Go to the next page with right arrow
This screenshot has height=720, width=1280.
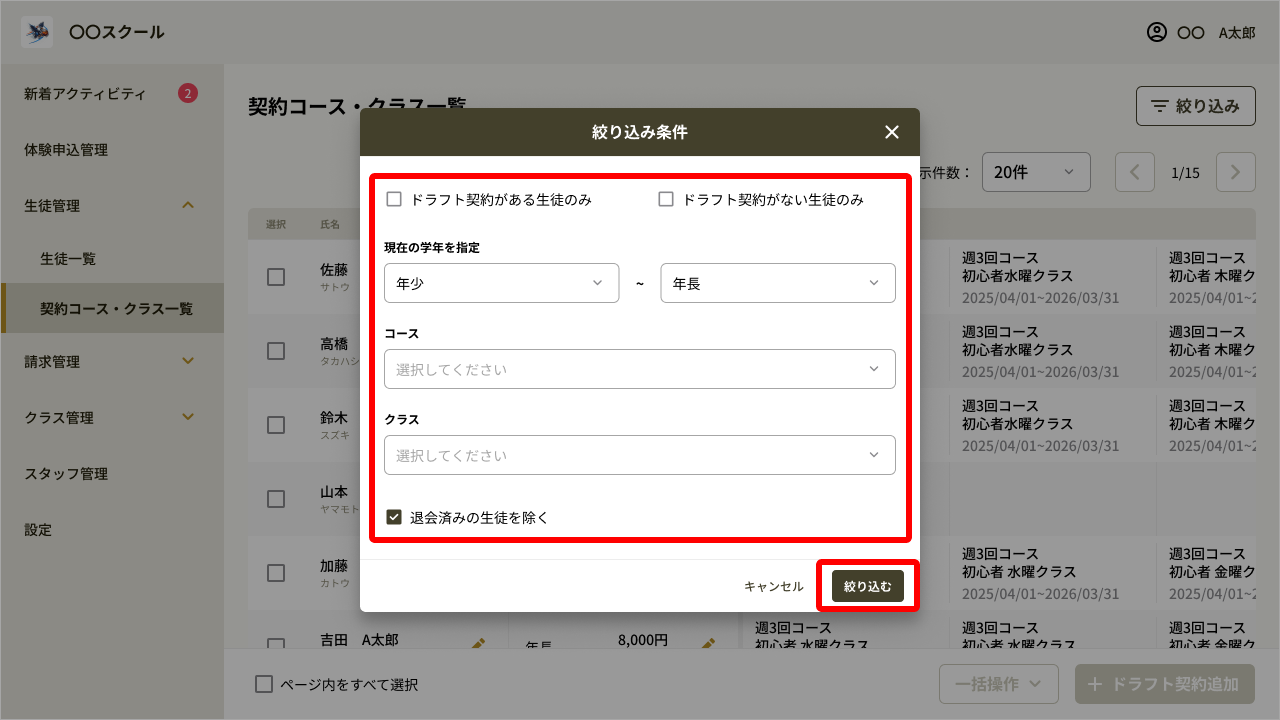click(x=1235, y=172)
